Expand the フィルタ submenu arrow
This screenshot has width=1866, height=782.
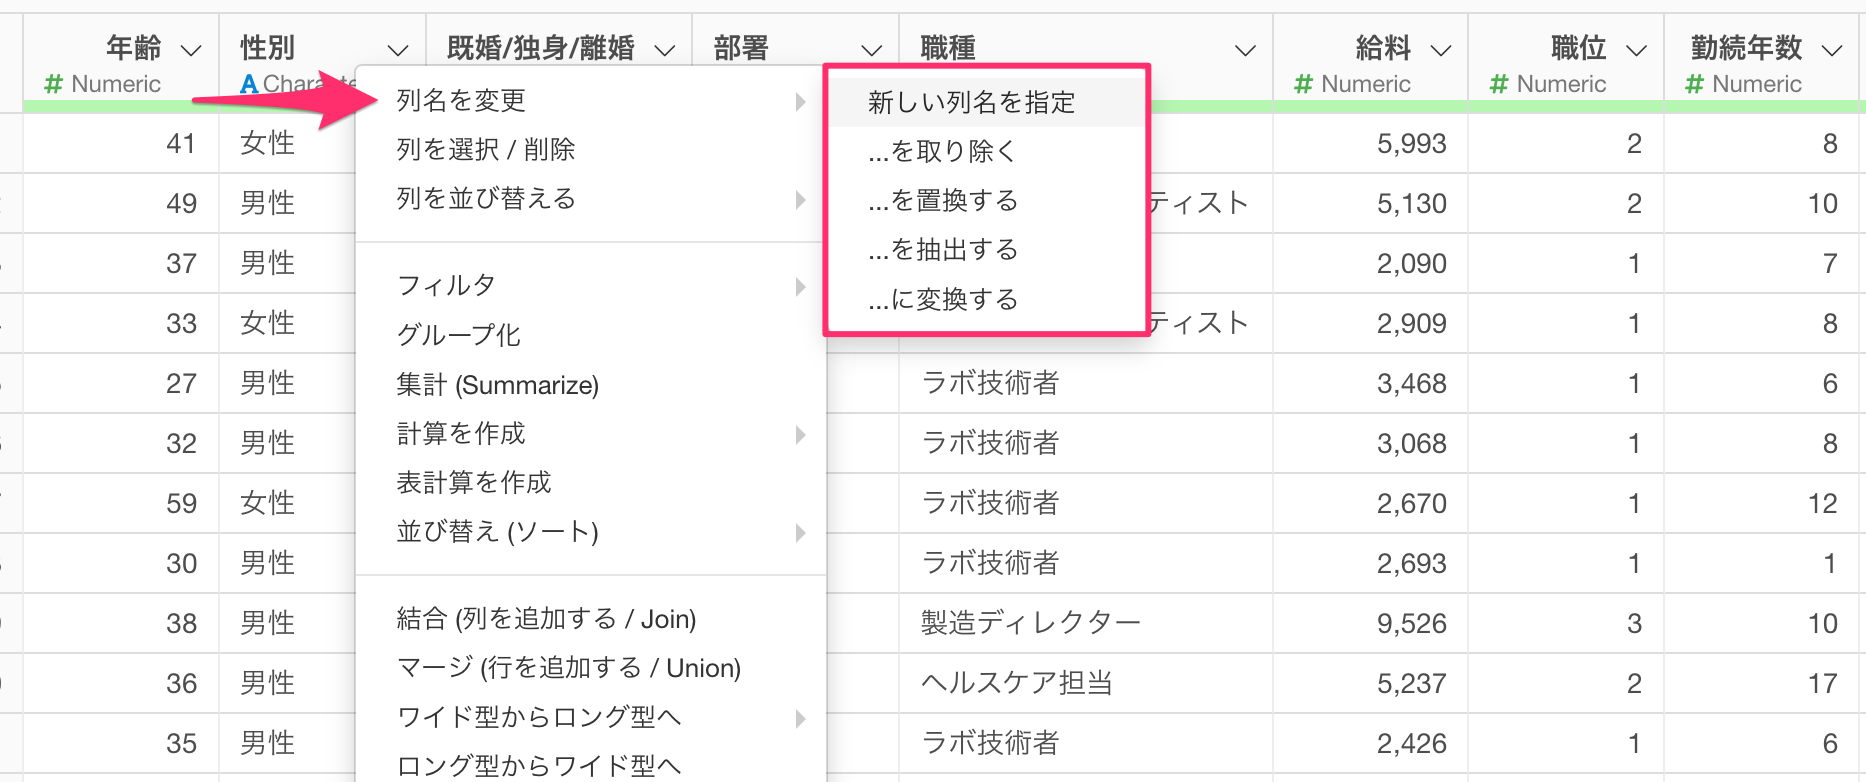point(800,287)
